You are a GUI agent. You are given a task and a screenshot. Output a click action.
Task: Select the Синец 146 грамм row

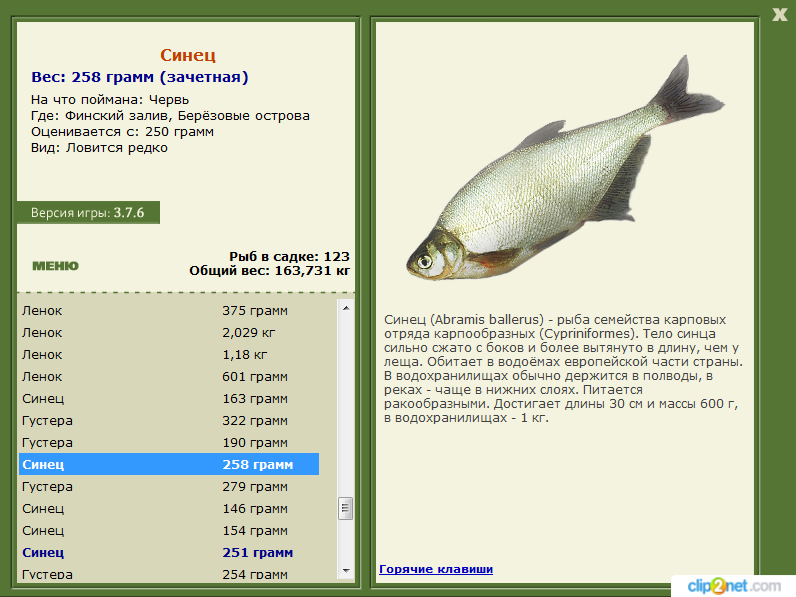pyautogui.click(x=169, y=509)
